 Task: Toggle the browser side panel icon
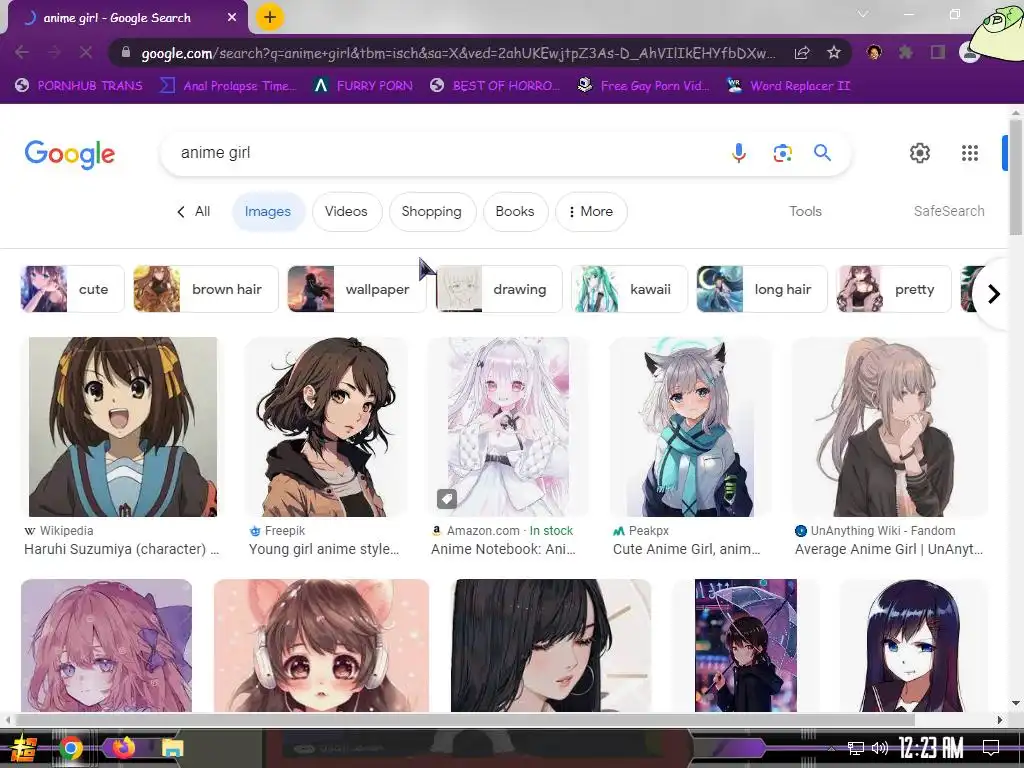[938, 52]
